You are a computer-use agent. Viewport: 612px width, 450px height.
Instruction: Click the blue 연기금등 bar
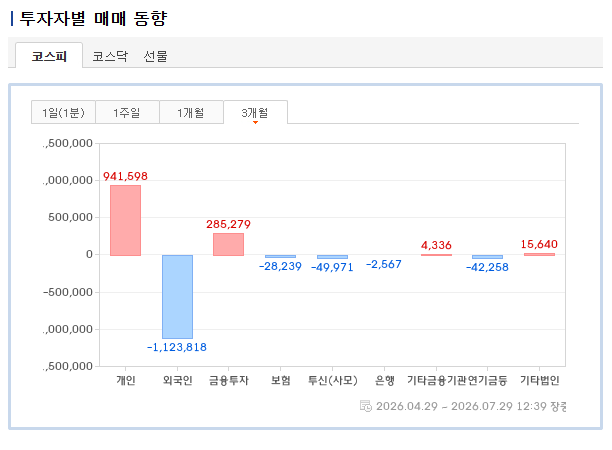[x=487, y=257]
